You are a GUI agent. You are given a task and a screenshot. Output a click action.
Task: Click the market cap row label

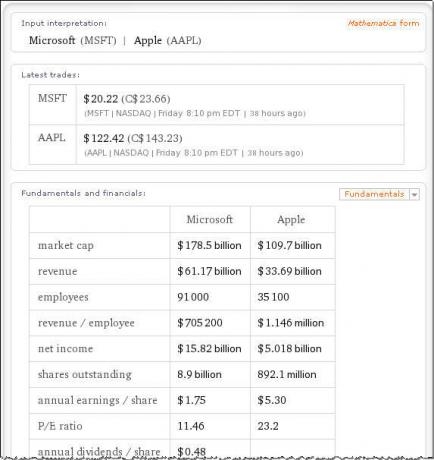pyautogui.click(x=66, y=246)
